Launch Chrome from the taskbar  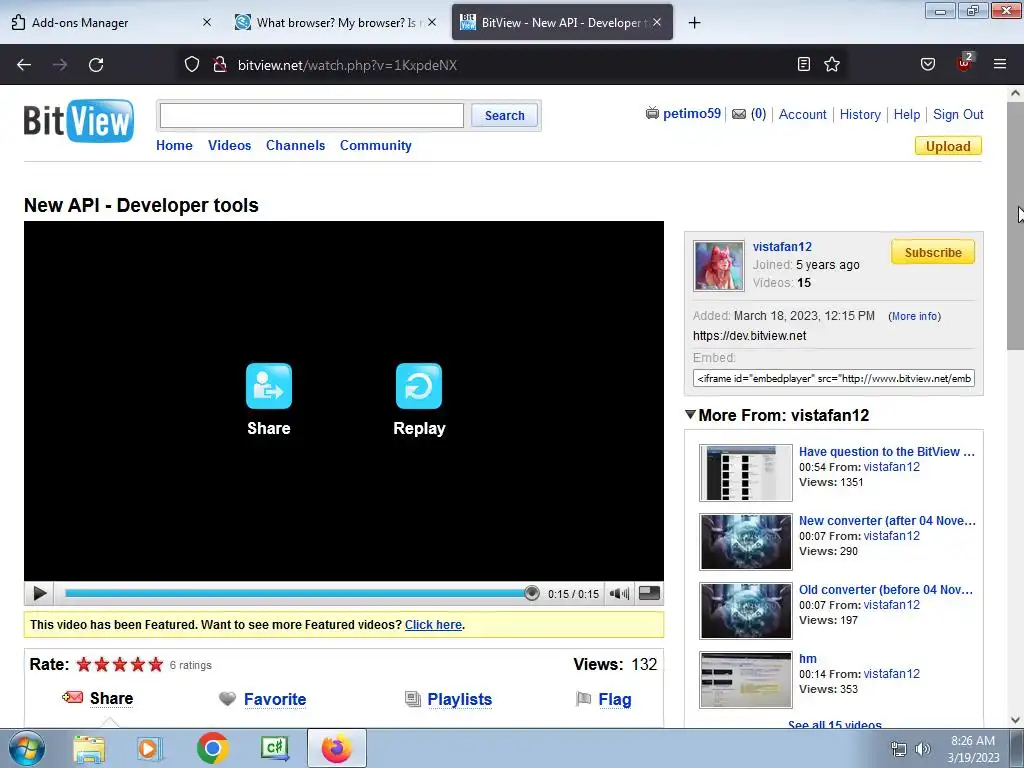(x=212, y=748)
